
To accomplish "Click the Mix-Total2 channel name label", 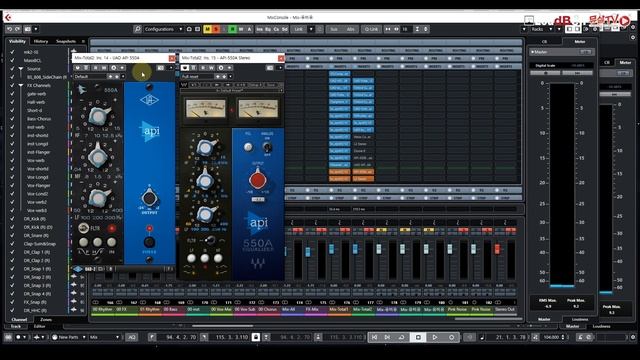I will [362, 309].
